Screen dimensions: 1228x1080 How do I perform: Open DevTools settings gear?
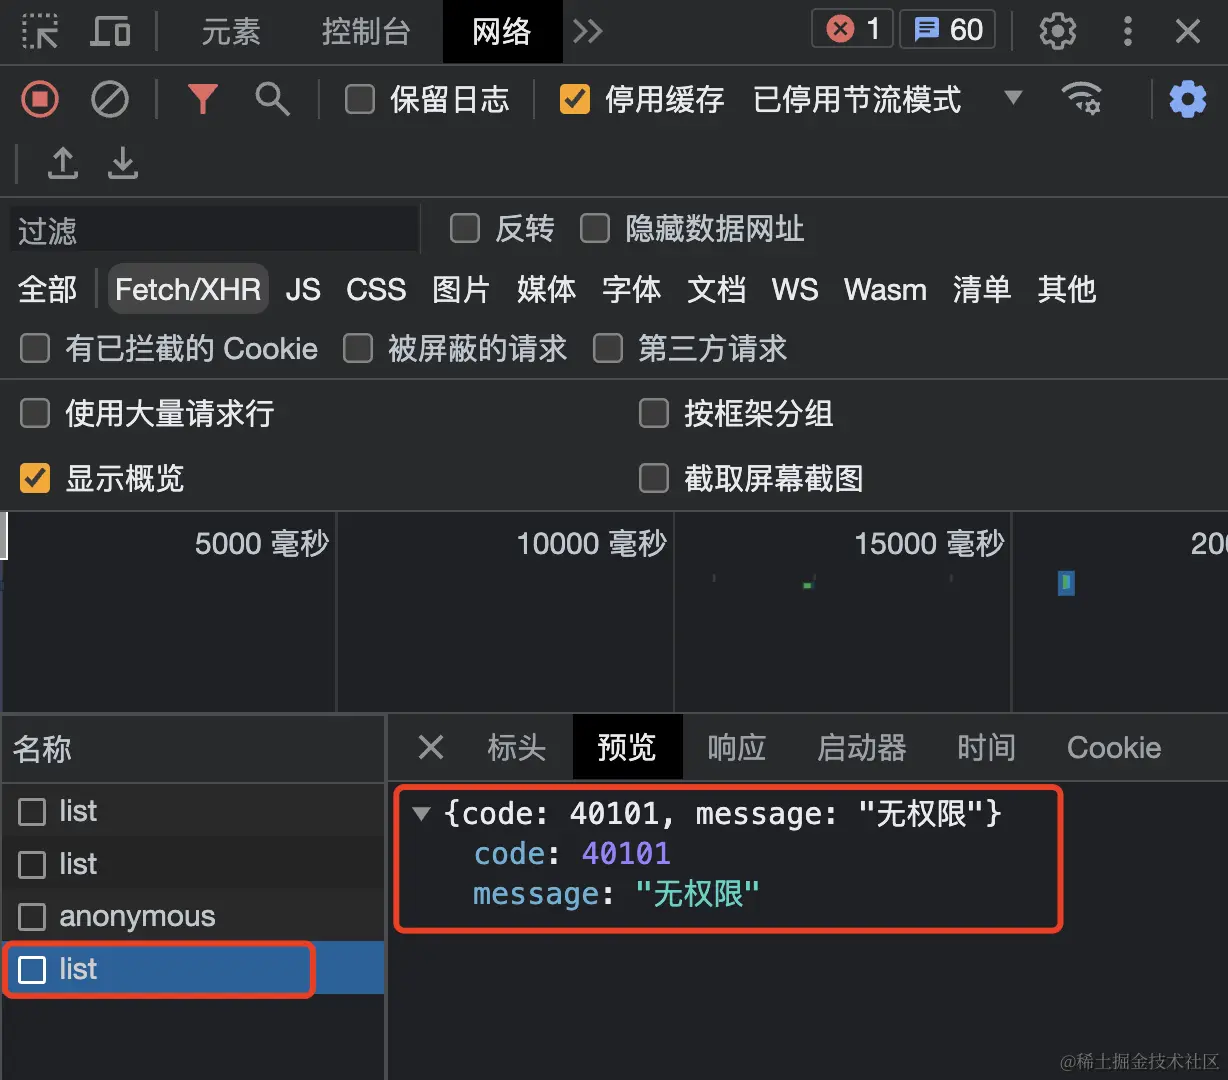click(x=1057, y=31)
